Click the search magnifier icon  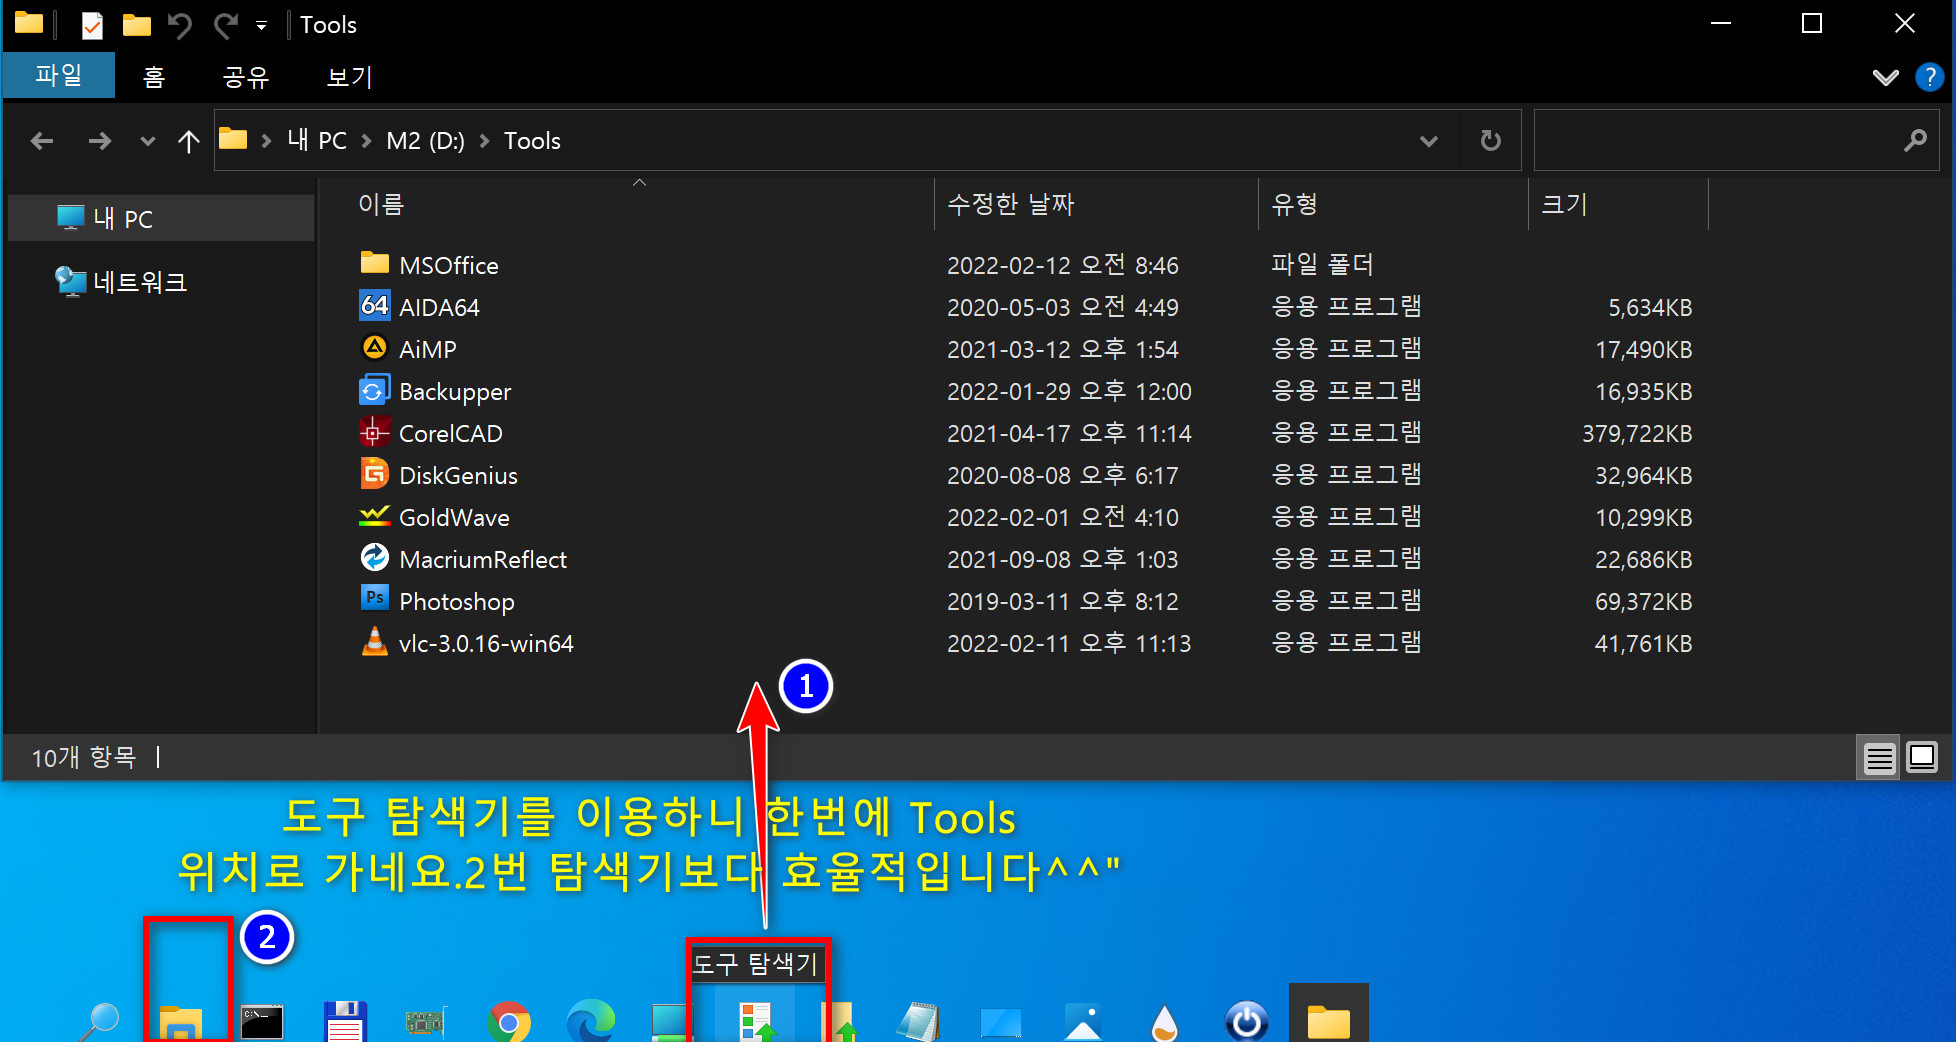(1915, 140)
